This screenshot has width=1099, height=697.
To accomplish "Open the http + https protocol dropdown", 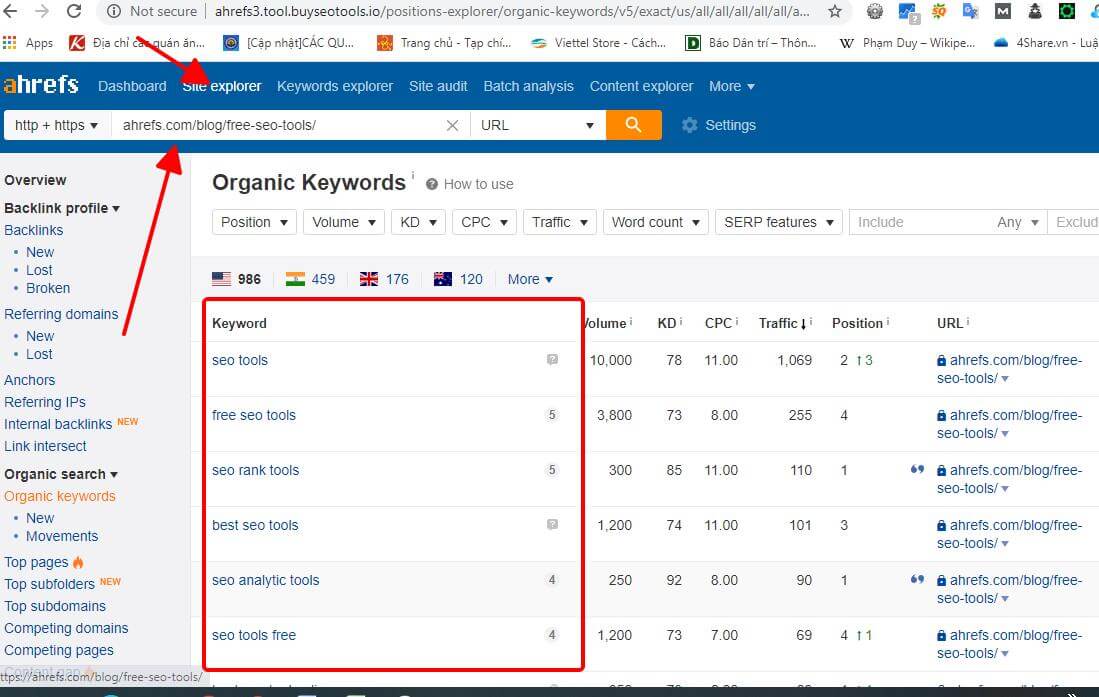I will click(x=55, y=125).
